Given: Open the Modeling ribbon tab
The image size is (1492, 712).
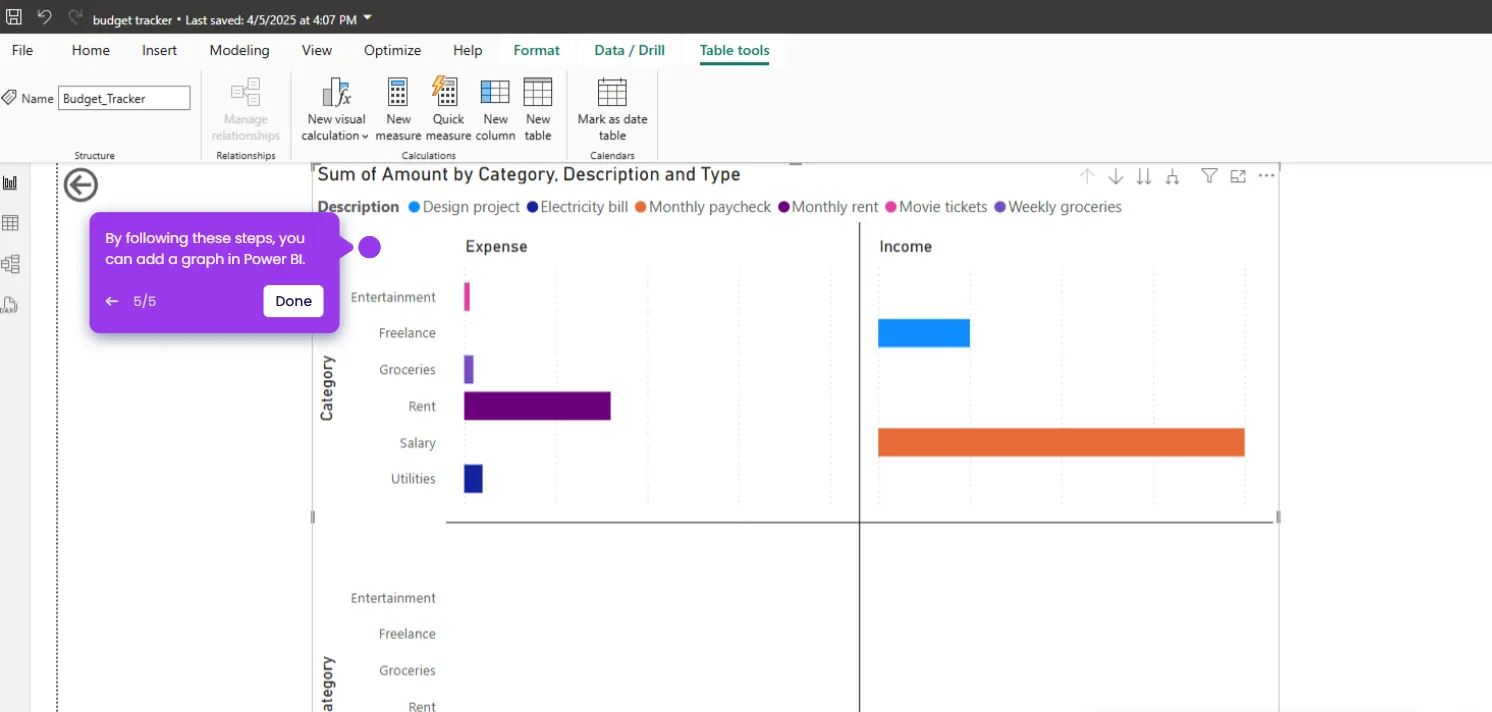Looking at the screenshot, I should (x=239, y=50).
